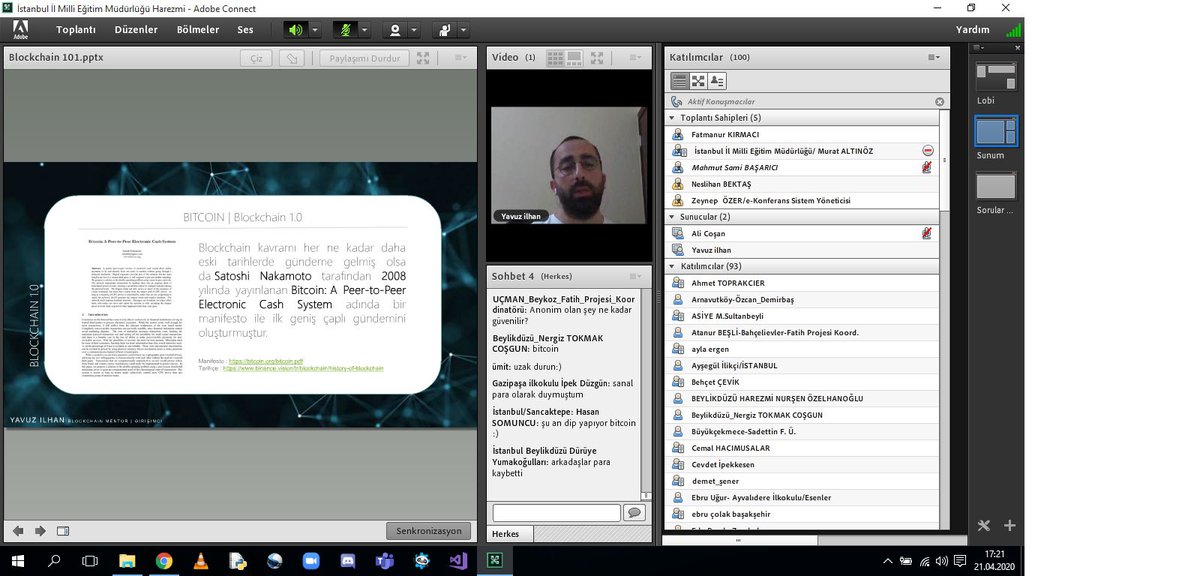Open the Düzenler menu
Image resolution: width=1200 pixels, height=576 pixels.
pos(136,30)
